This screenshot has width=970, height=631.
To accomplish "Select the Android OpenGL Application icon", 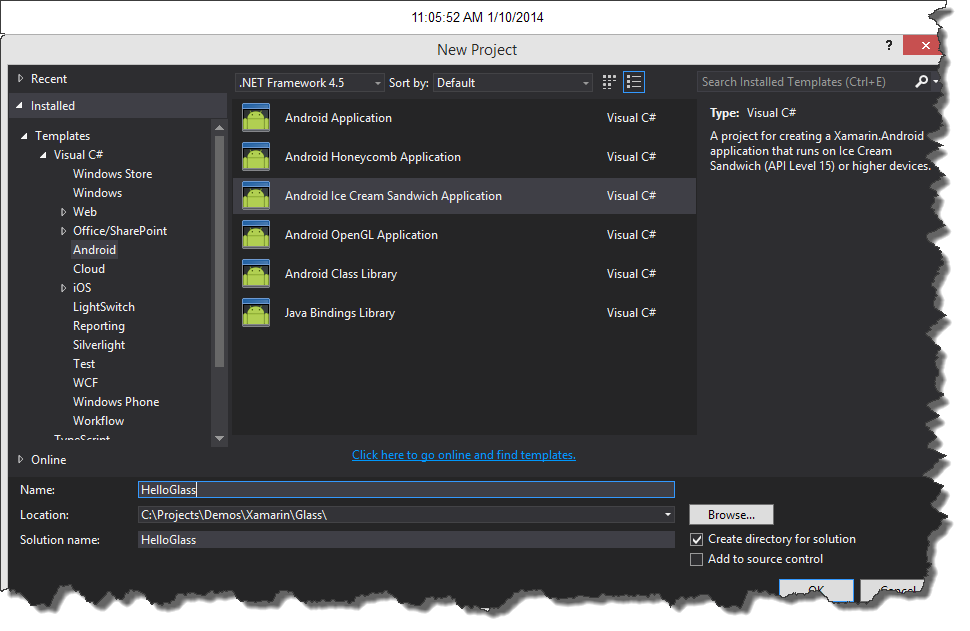I will (255, 234).
